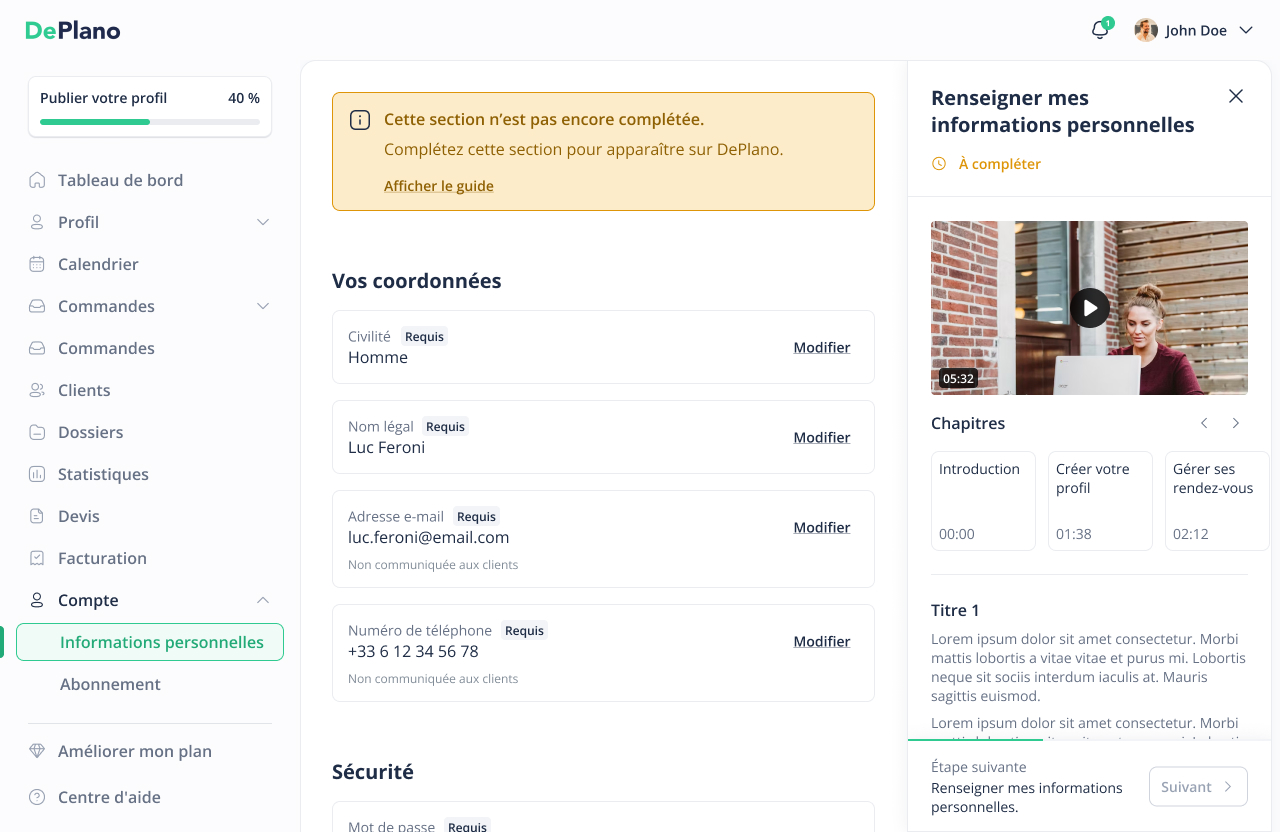Click Modifier for Numéro de téléphone
The height and width of the screenshot is (832, 1280).
(x=822, y=641)
